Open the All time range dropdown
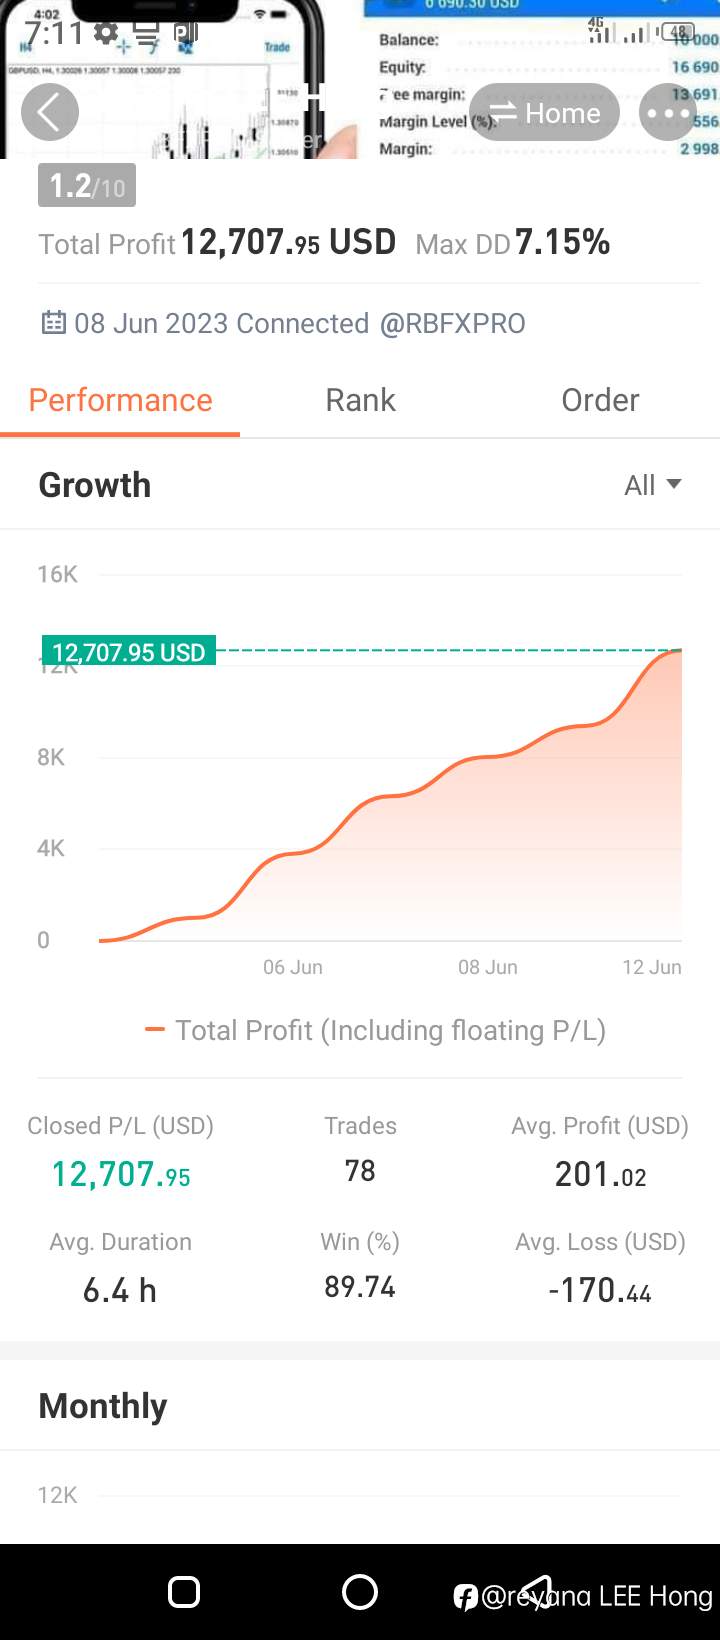Image resolution: width=720 pixels, height=1640 pixels. (x=653, y=485)
